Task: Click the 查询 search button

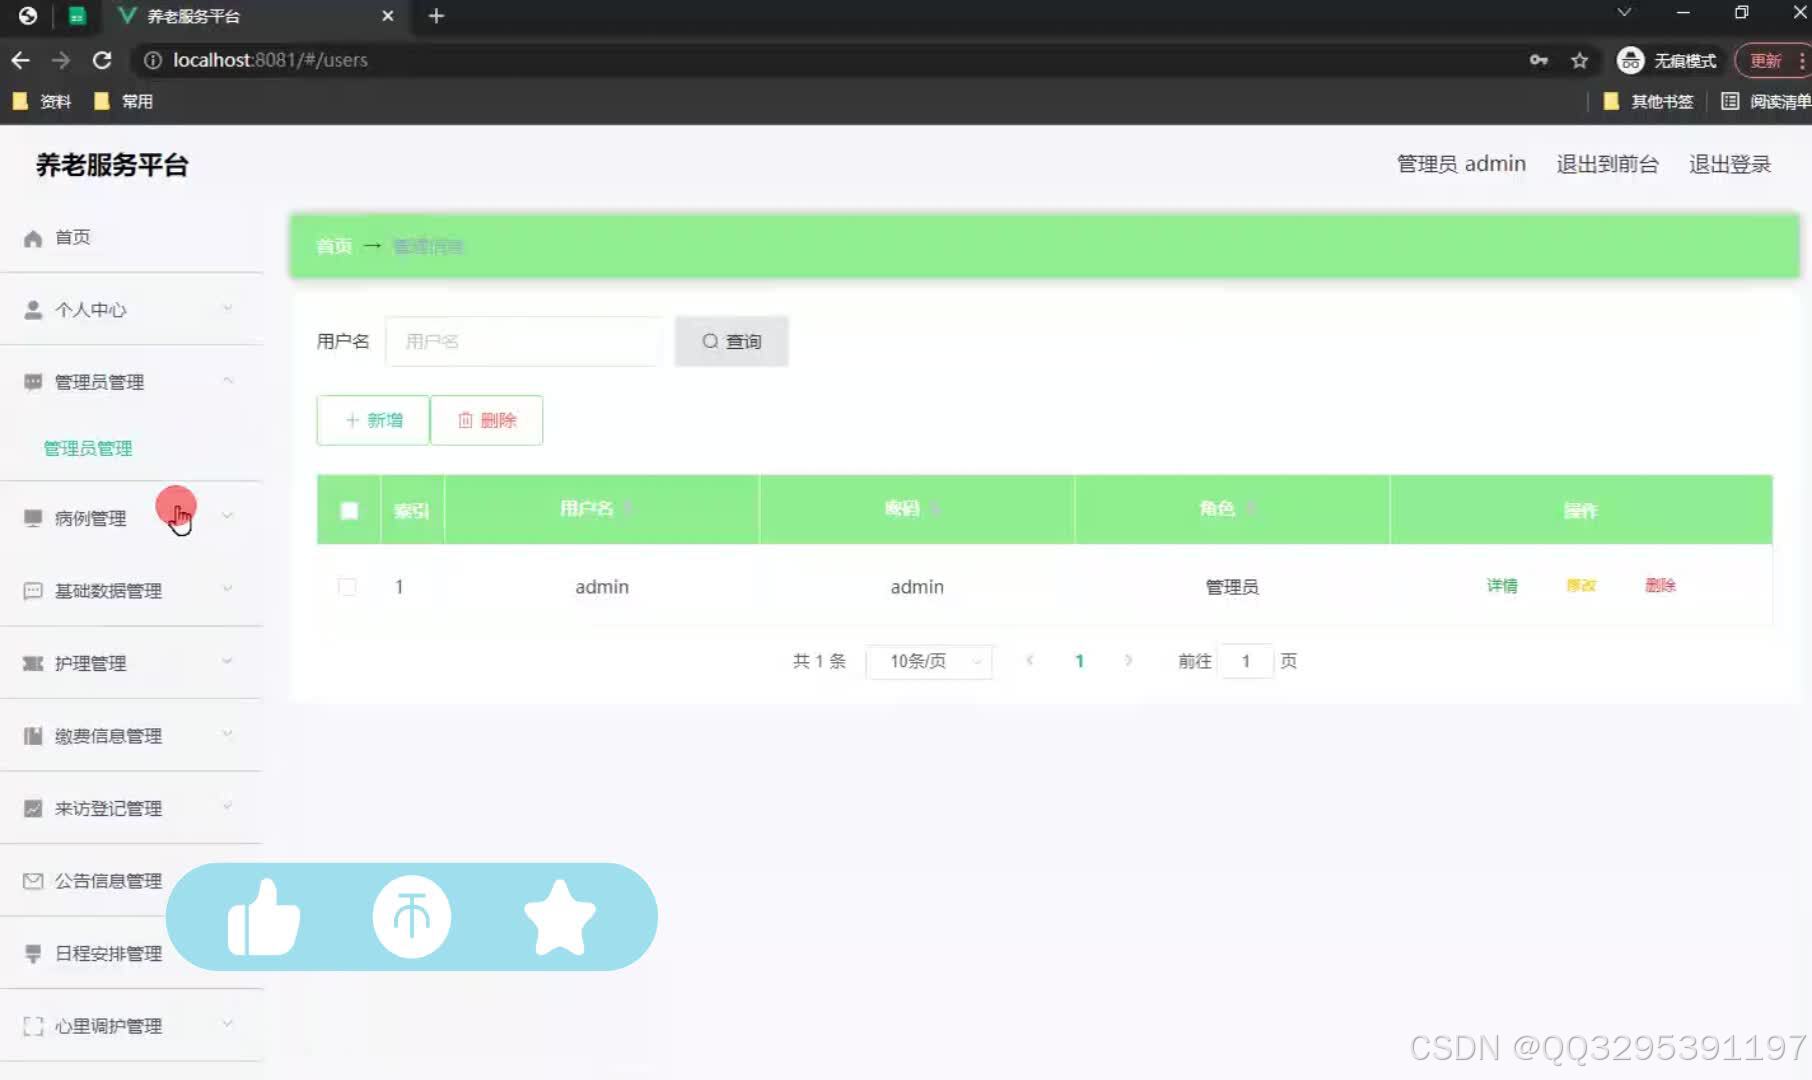Action: point(731,341)
